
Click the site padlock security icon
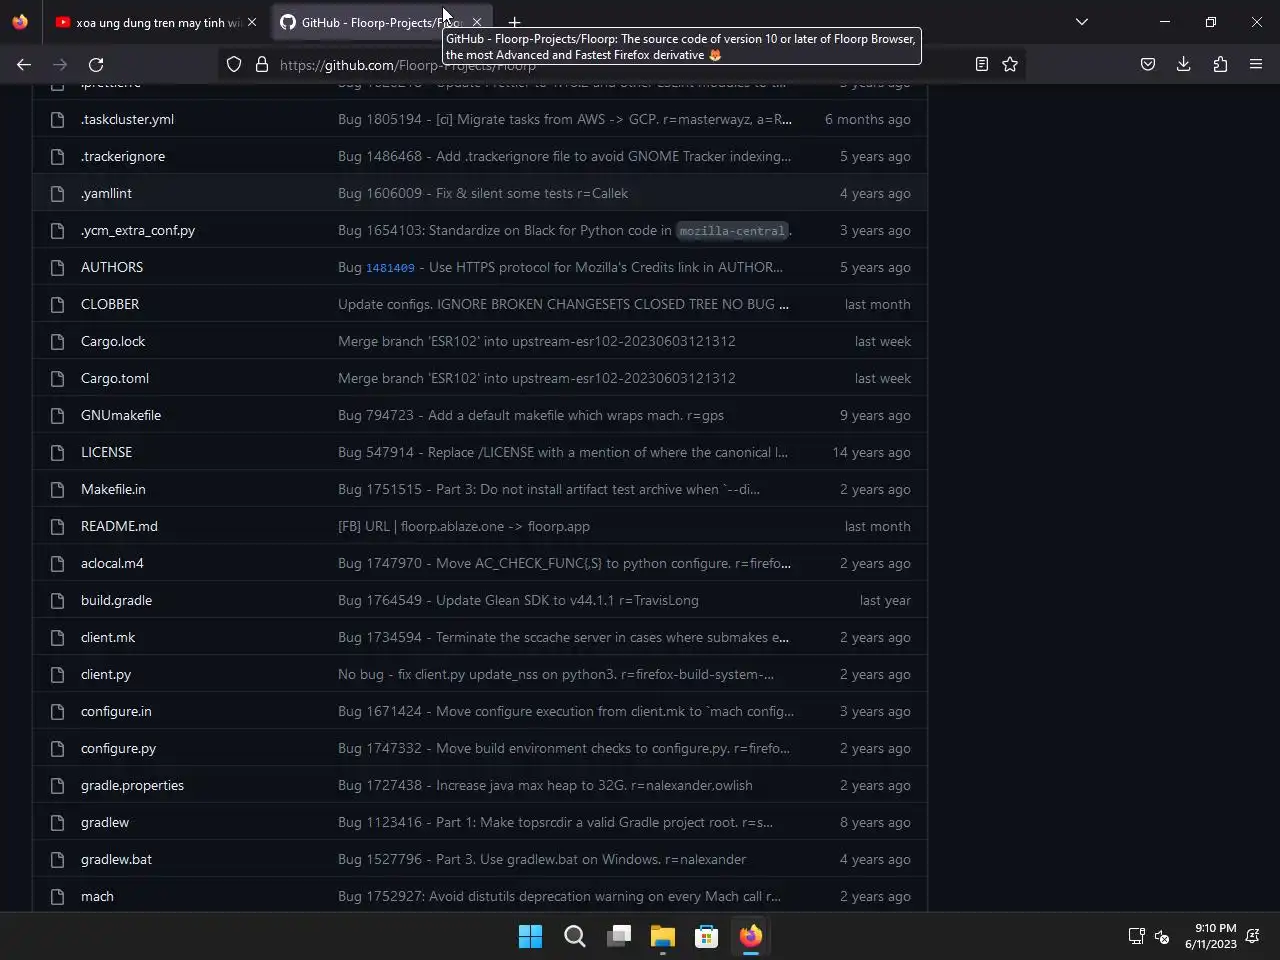[x=262, y=64]
